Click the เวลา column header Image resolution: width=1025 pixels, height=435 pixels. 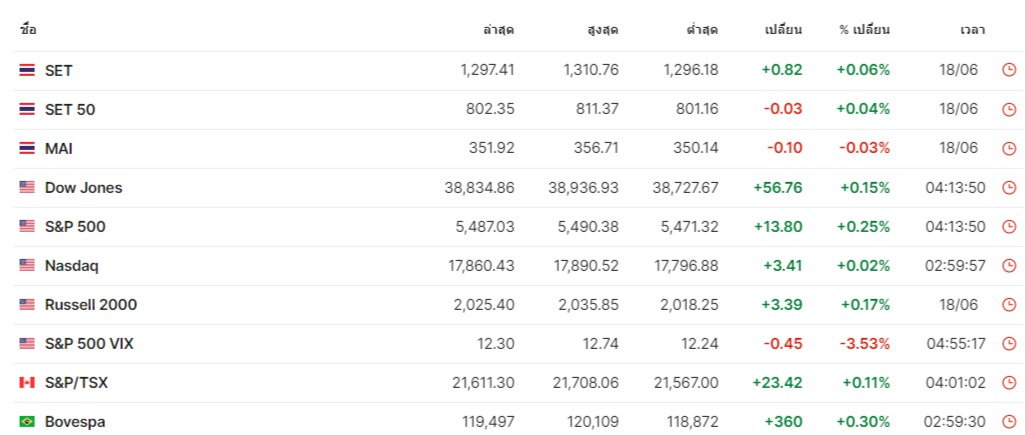[x=972, y=30]
